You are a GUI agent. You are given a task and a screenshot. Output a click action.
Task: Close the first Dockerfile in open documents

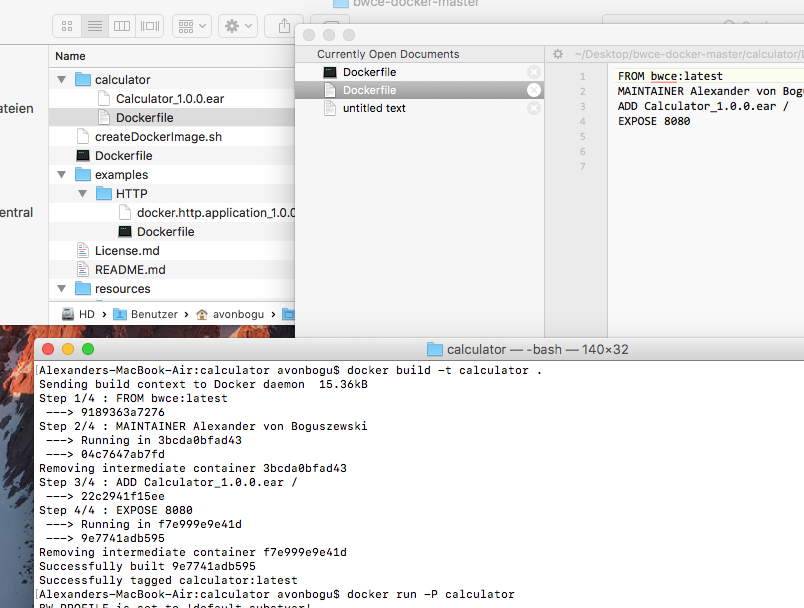coord(534,72)
